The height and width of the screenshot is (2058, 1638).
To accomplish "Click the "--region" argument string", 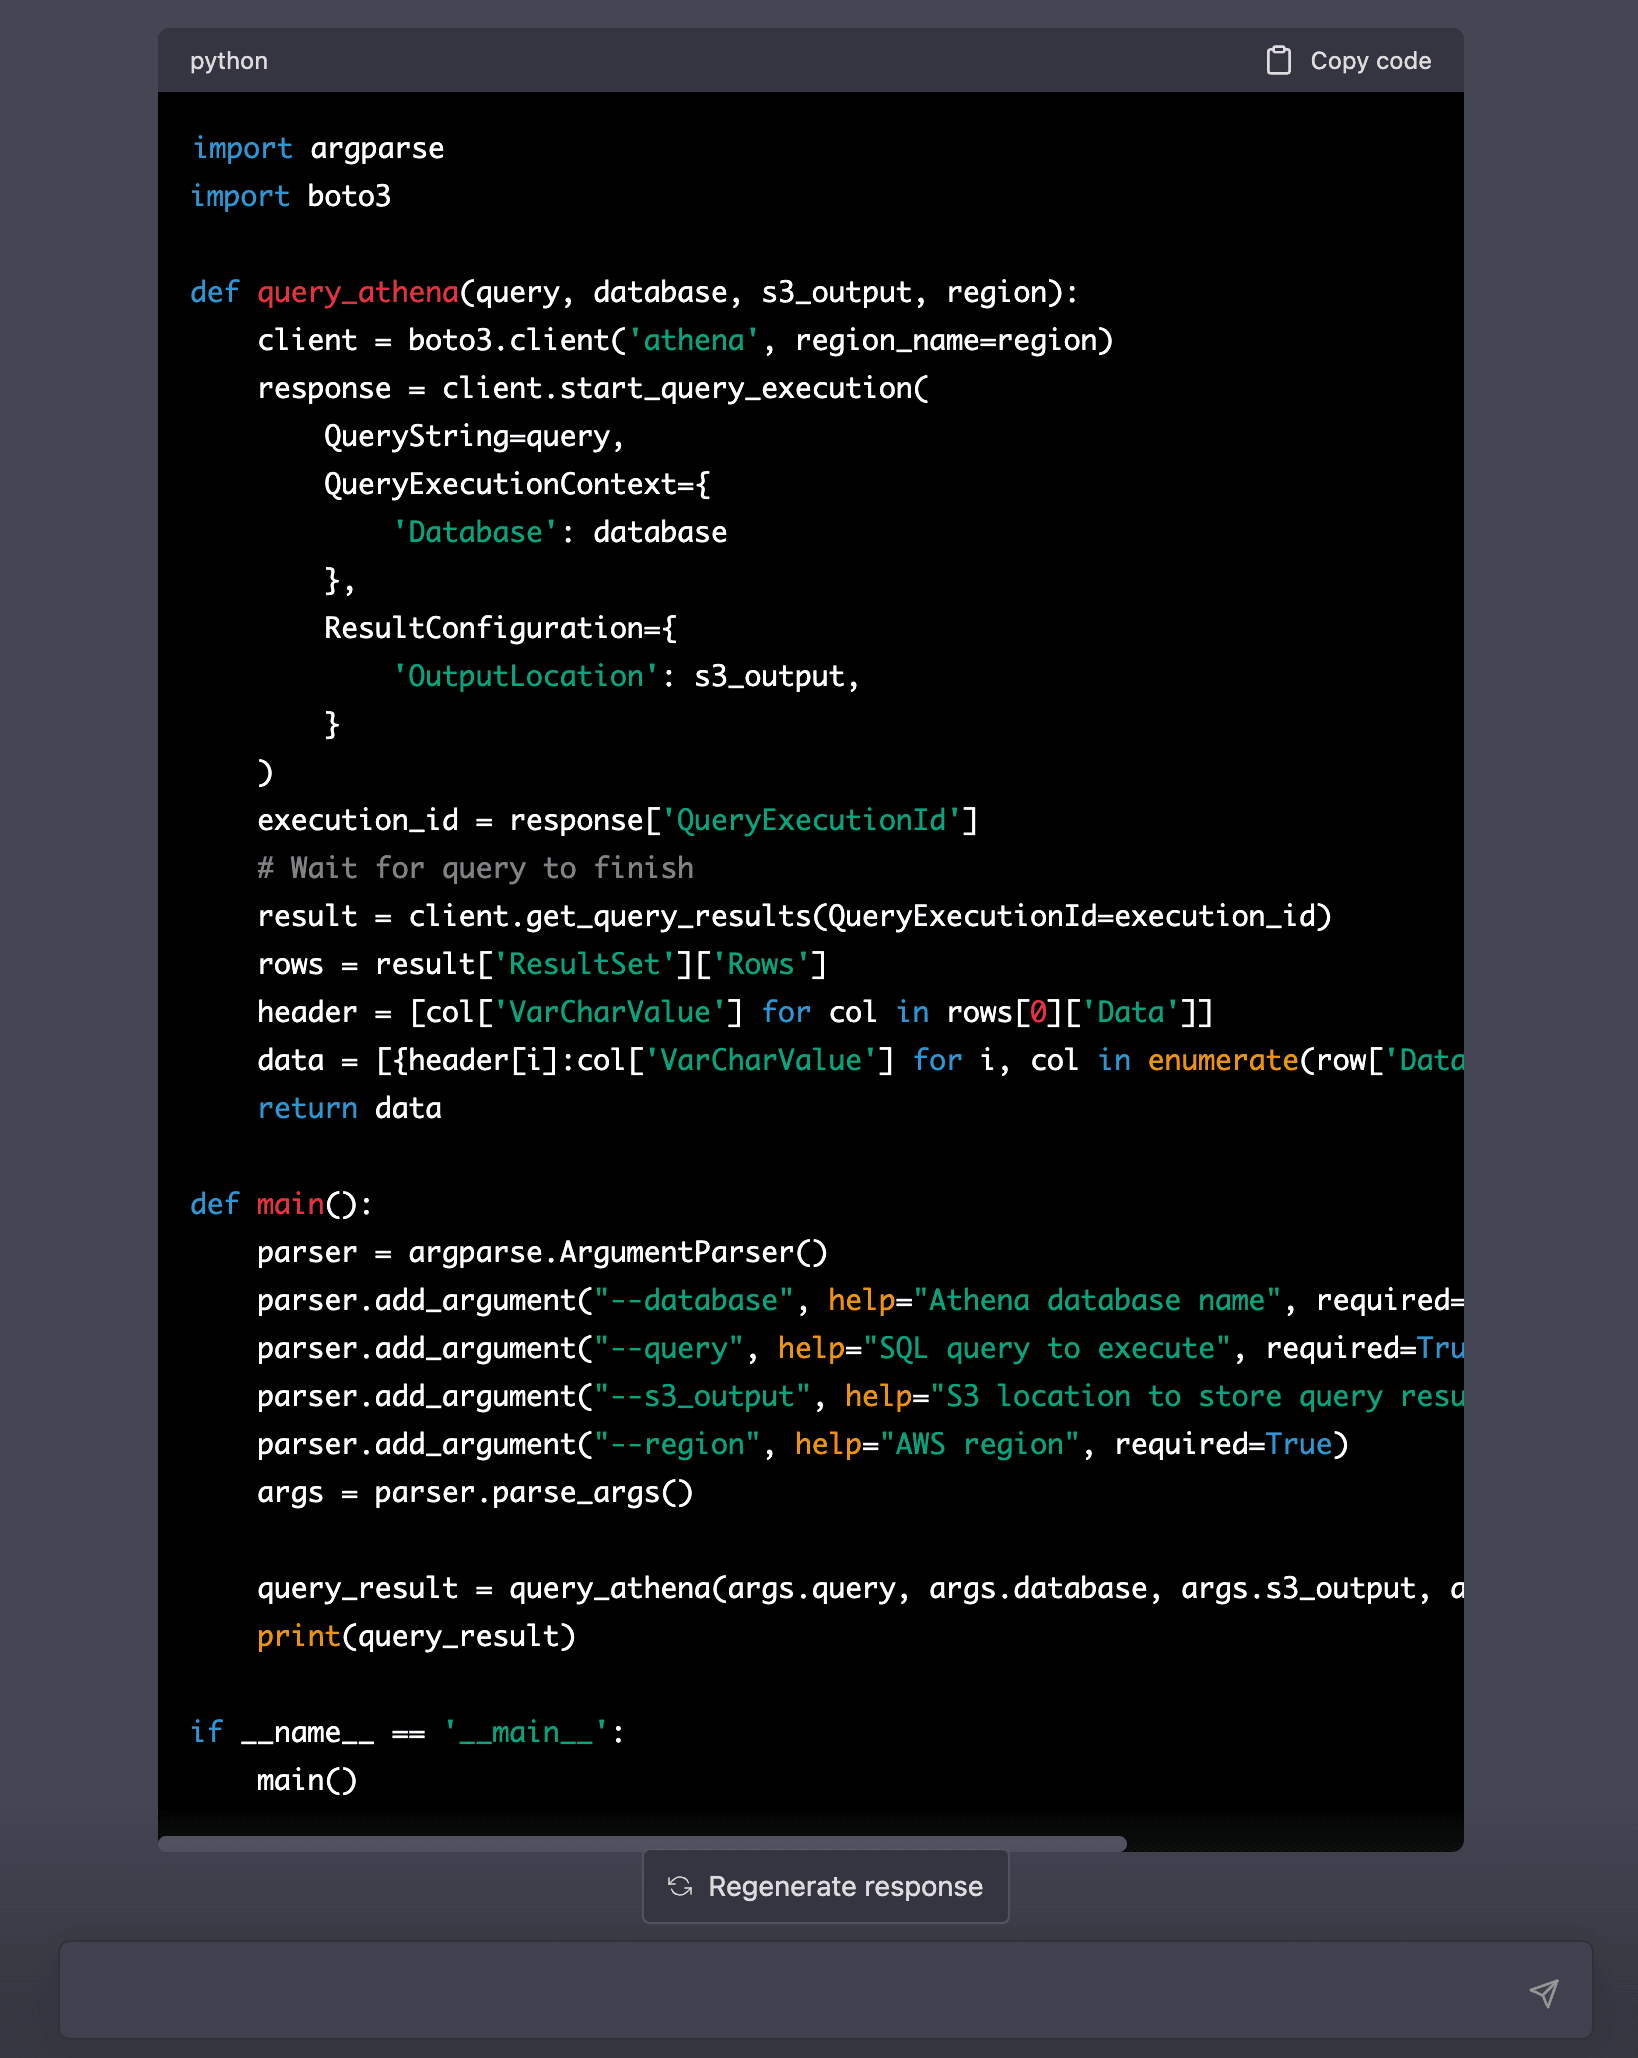I will click(x=677, y=1444).
